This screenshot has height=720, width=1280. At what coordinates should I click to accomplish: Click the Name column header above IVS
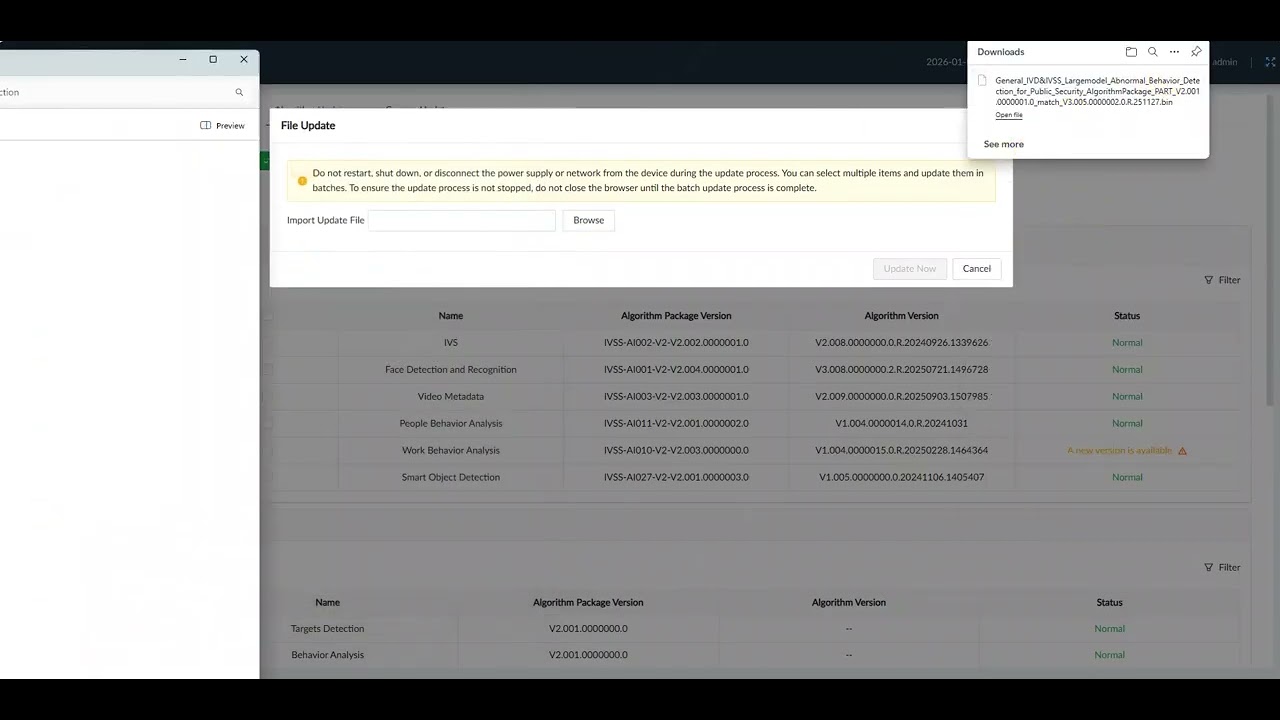[x=451, y=316]
